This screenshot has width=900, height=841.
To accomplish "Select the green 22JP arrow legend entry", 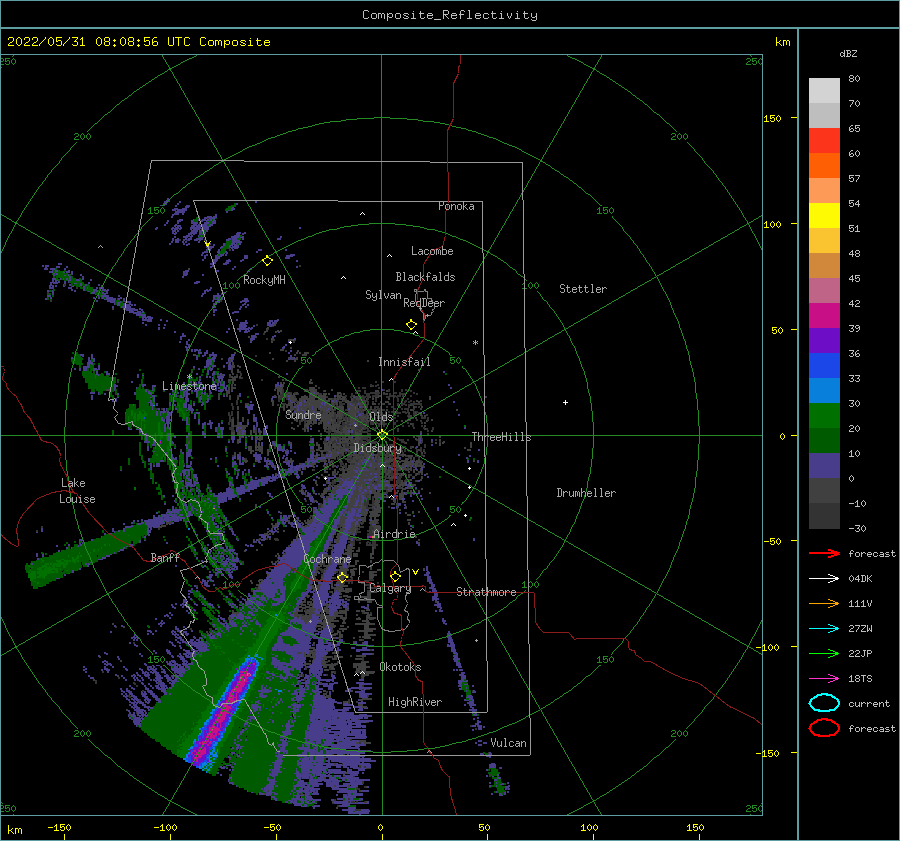I will tap(824, 653).
